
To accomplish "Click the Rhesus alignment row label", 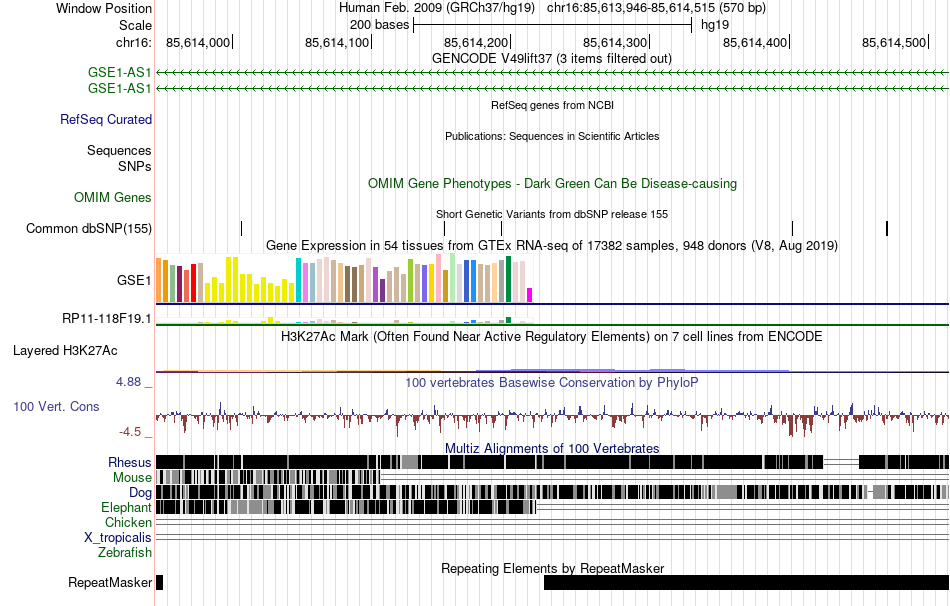I will [x=130, y=462].
